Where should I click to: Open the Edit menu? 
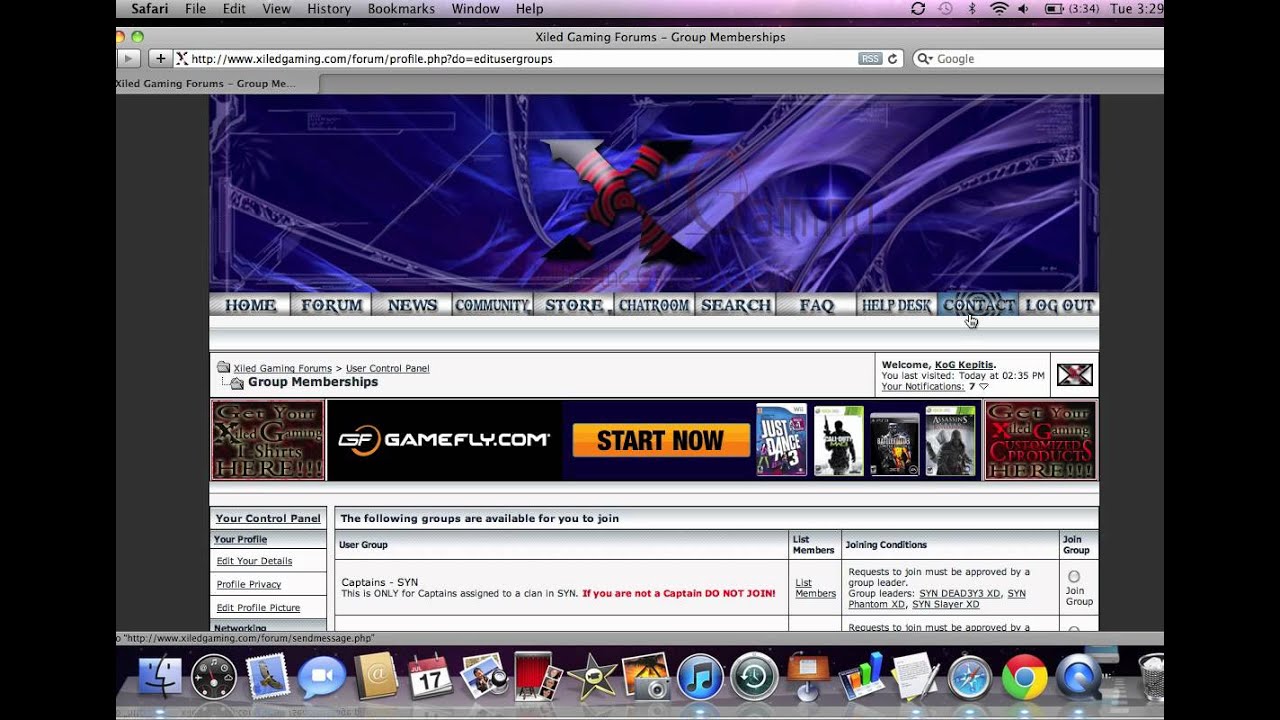pos(234,9)
